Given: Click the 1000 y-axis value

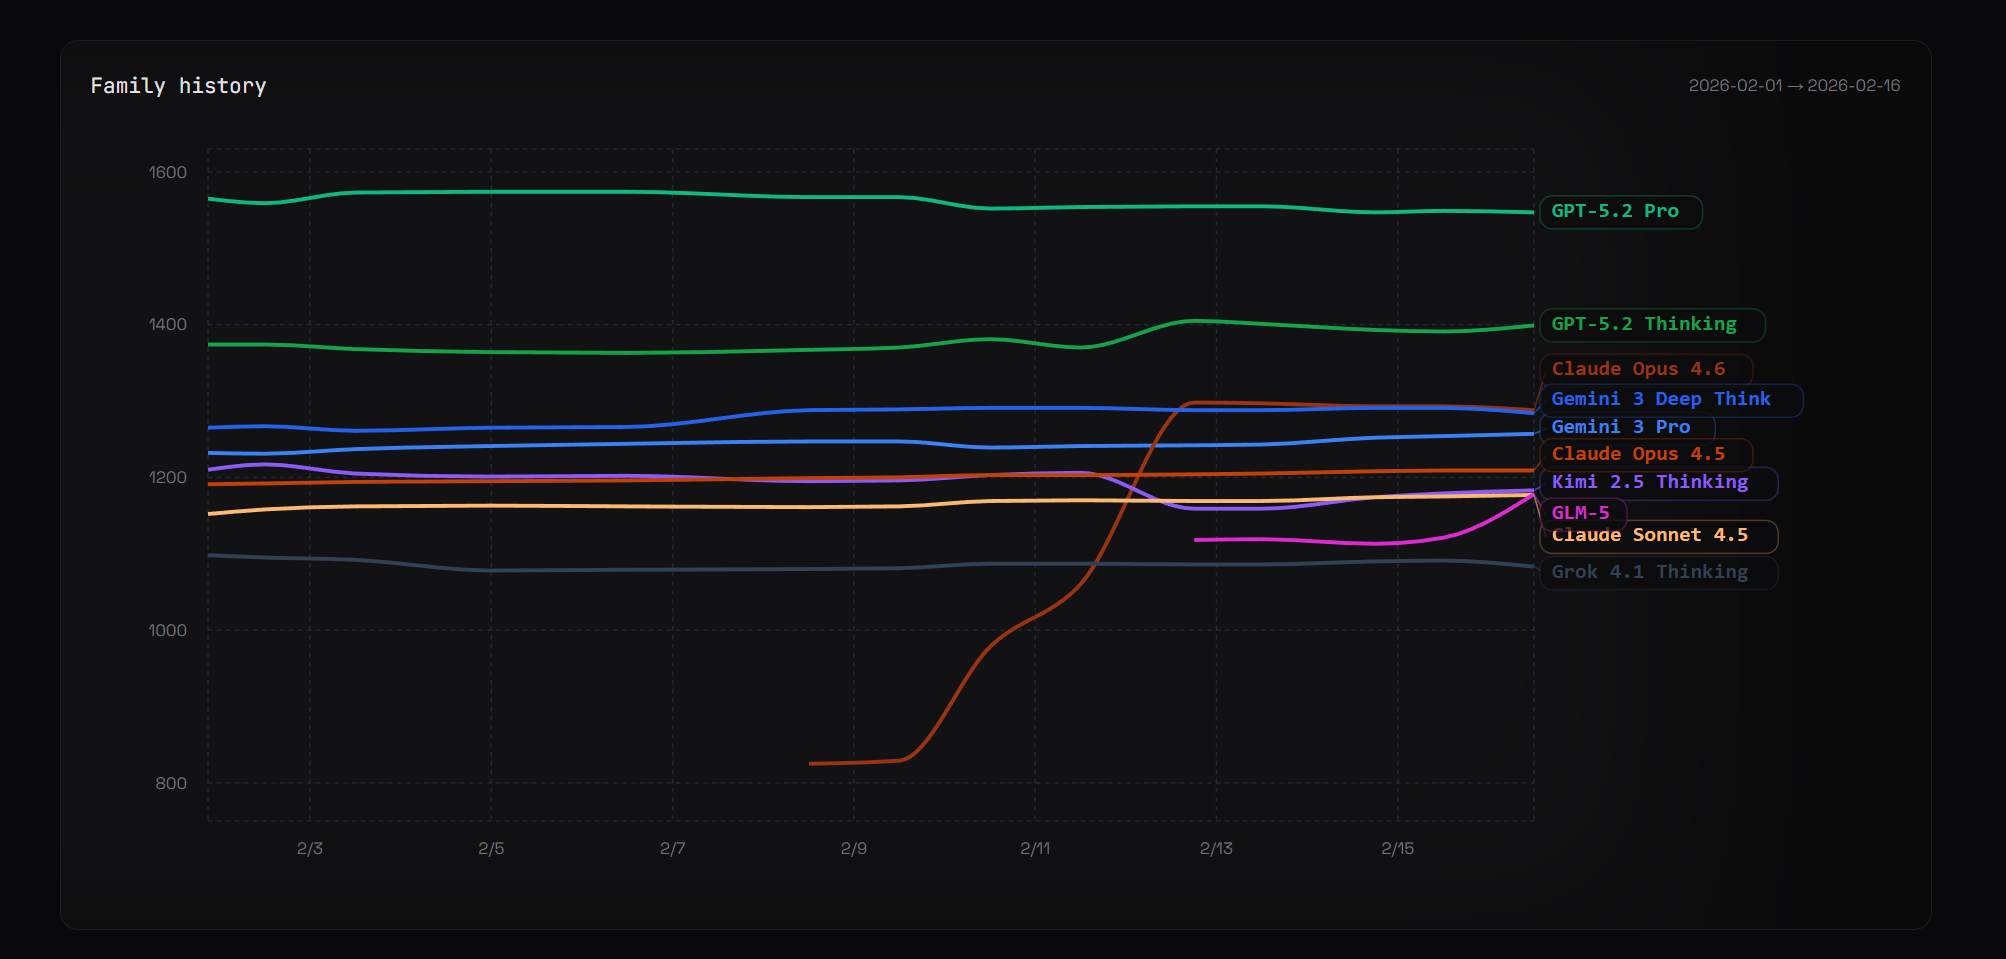Looking at the screenshot, I should tap(168, 630).
